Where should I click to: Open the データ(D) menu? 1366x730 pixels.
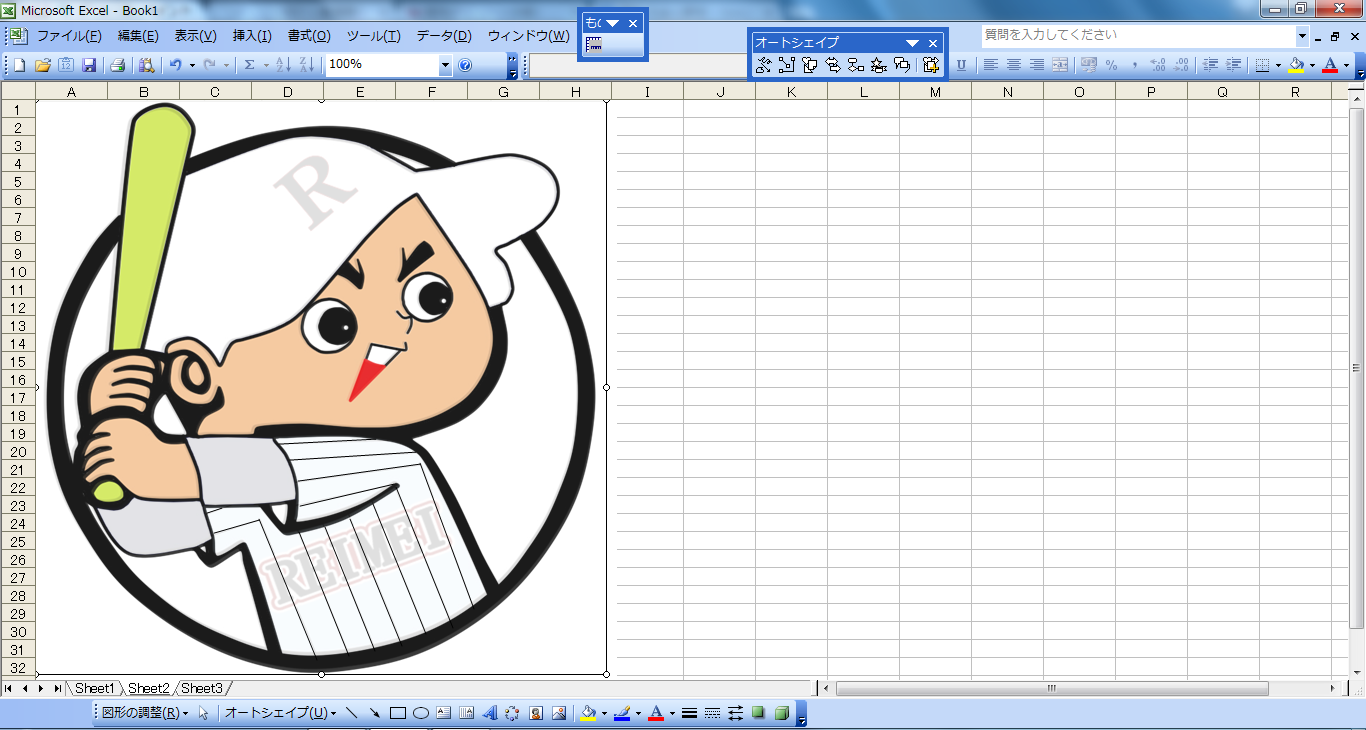(x=444, y=36)
